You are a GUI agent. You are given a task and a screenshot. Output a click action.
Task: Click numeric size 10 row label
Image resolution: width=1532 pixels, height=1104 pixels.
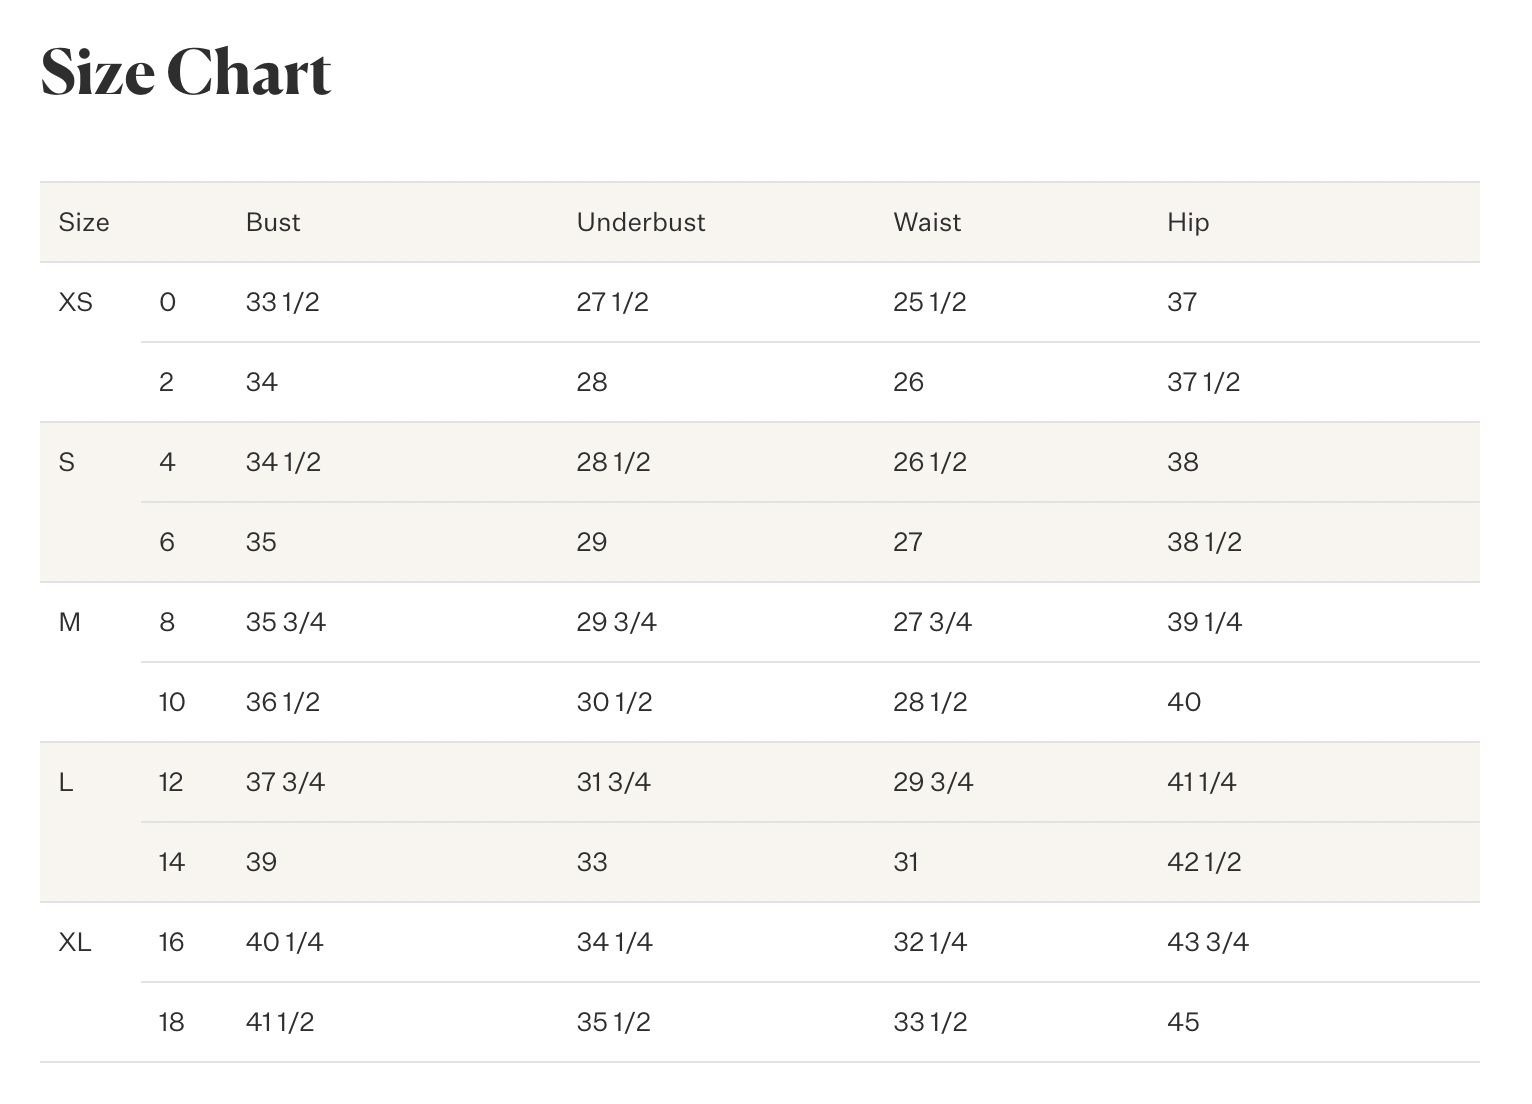(172, 702)
